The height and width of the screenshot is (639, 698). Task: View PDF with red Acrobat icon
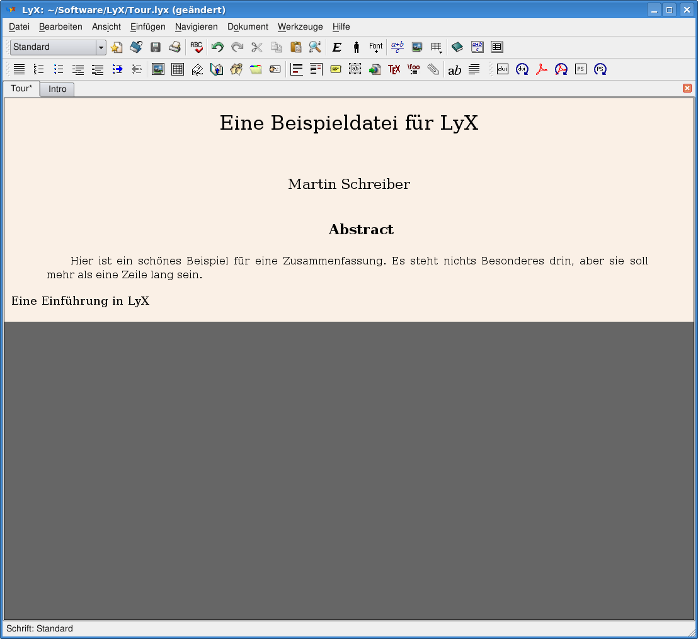click(x=542, y=69)
